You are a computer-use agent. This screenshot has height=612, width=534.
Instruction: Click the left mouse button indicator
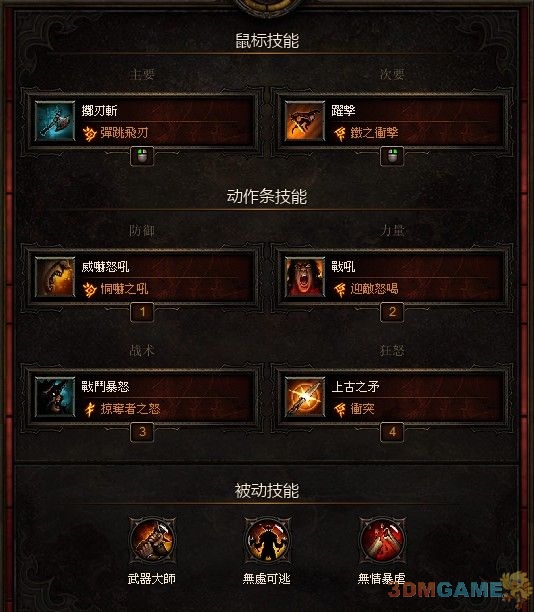click(142, 156)
